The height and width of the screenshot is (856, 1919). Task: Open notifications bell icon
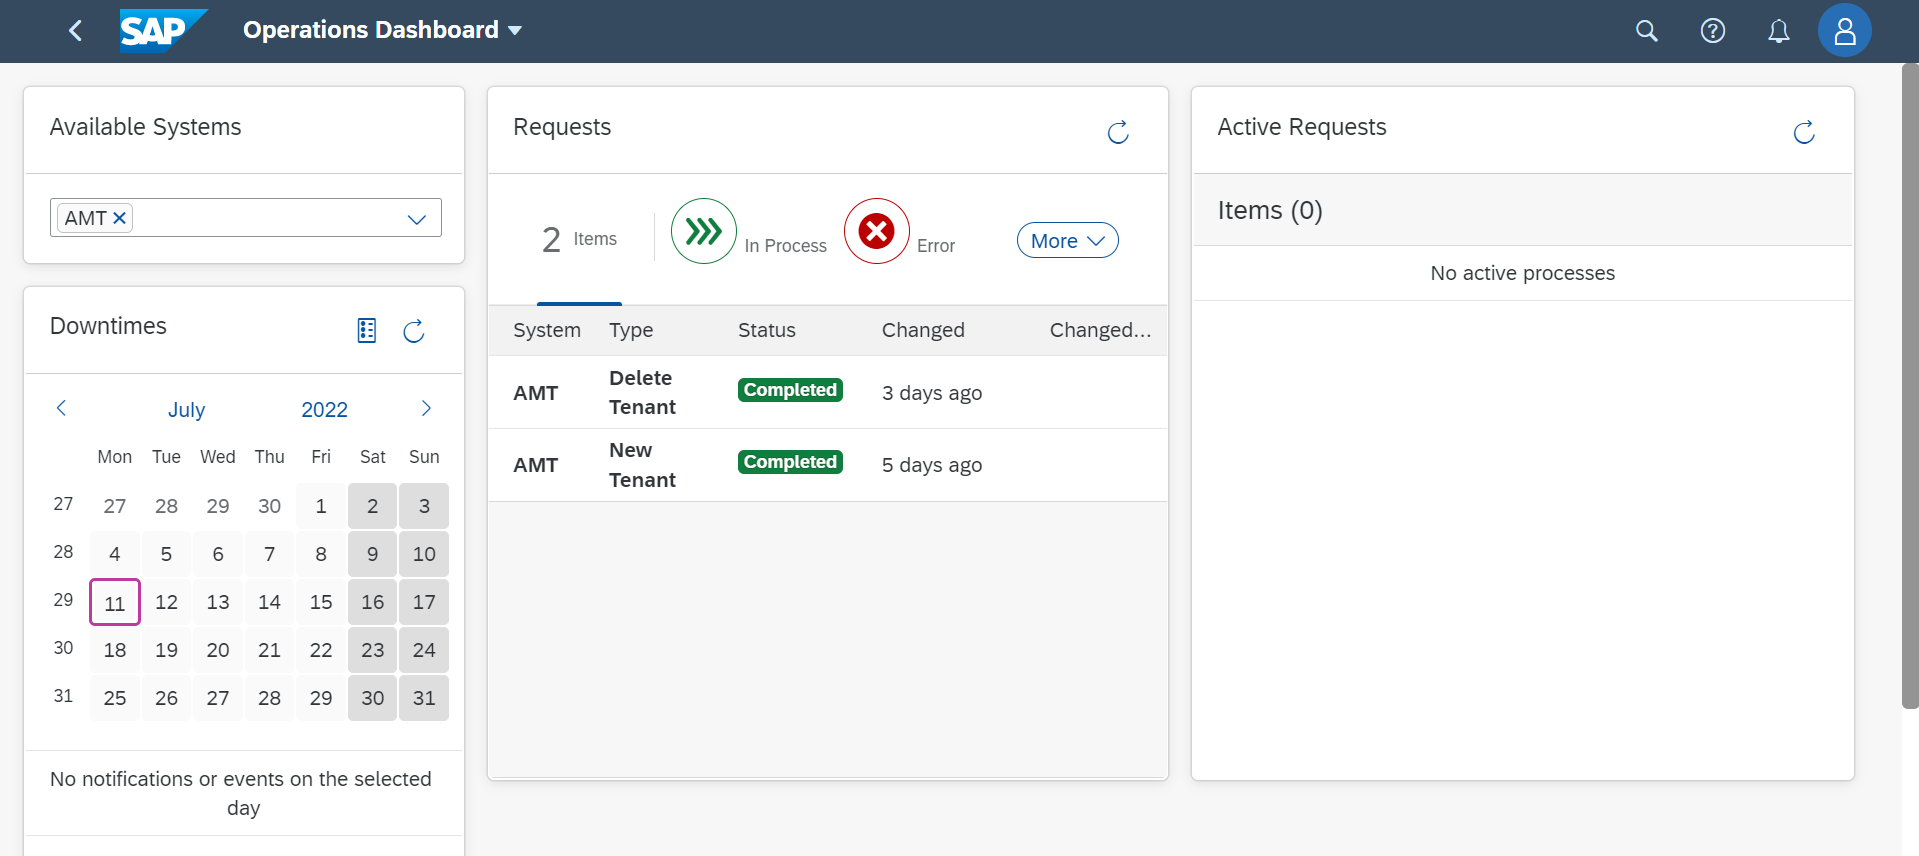pos(1778,31)
